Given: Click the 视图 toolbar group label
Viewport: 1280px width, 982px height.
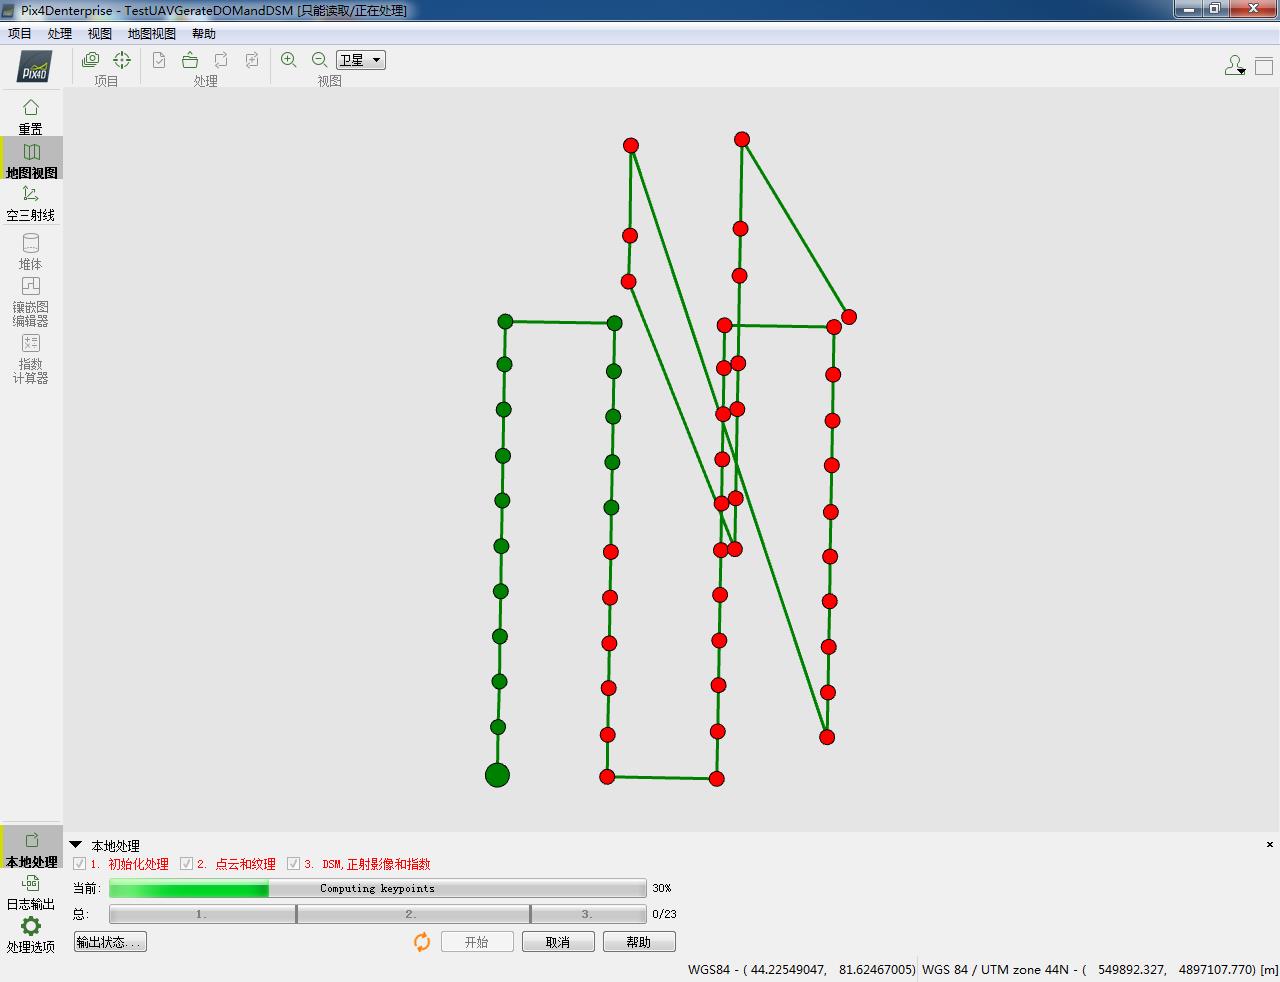Looking at the screenshot, I should pos(330,81).
